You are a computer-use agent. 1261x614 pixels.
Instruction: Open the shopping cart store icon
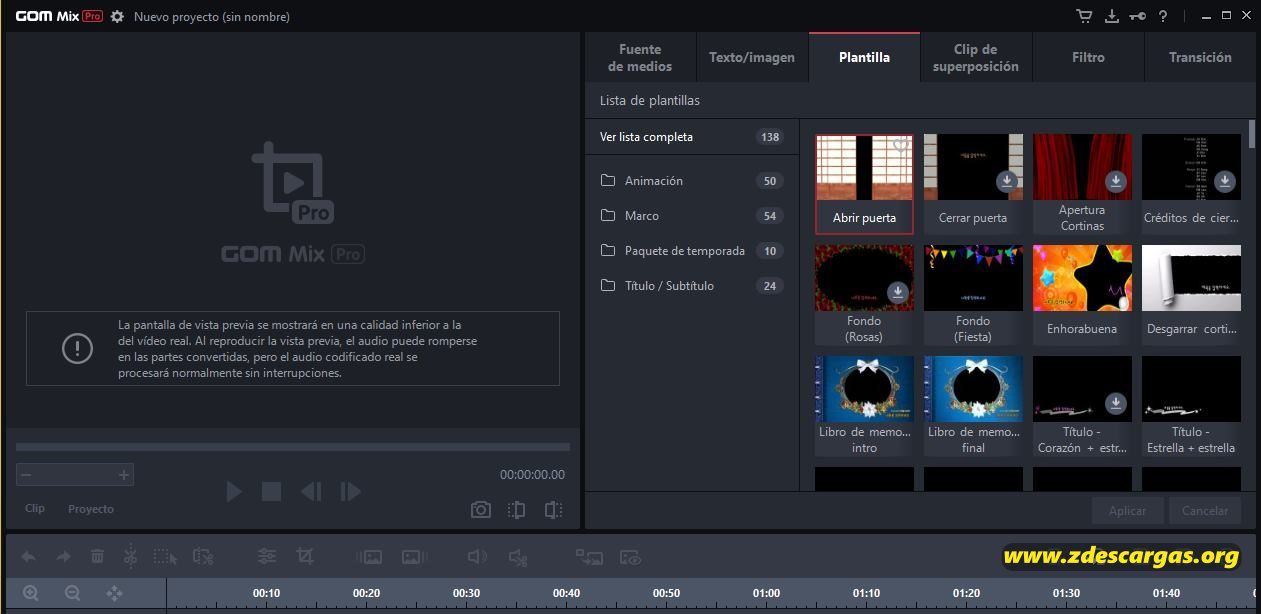1084,16
